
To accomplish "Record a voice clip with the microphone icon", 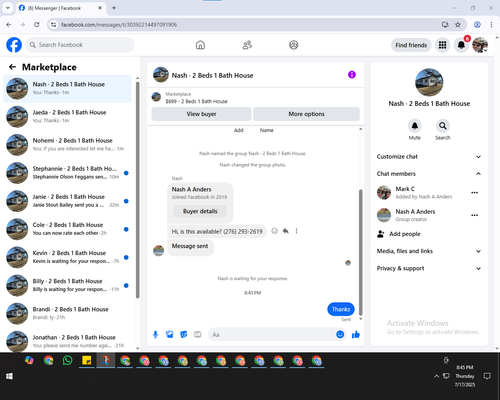I will tap(155, 334).
